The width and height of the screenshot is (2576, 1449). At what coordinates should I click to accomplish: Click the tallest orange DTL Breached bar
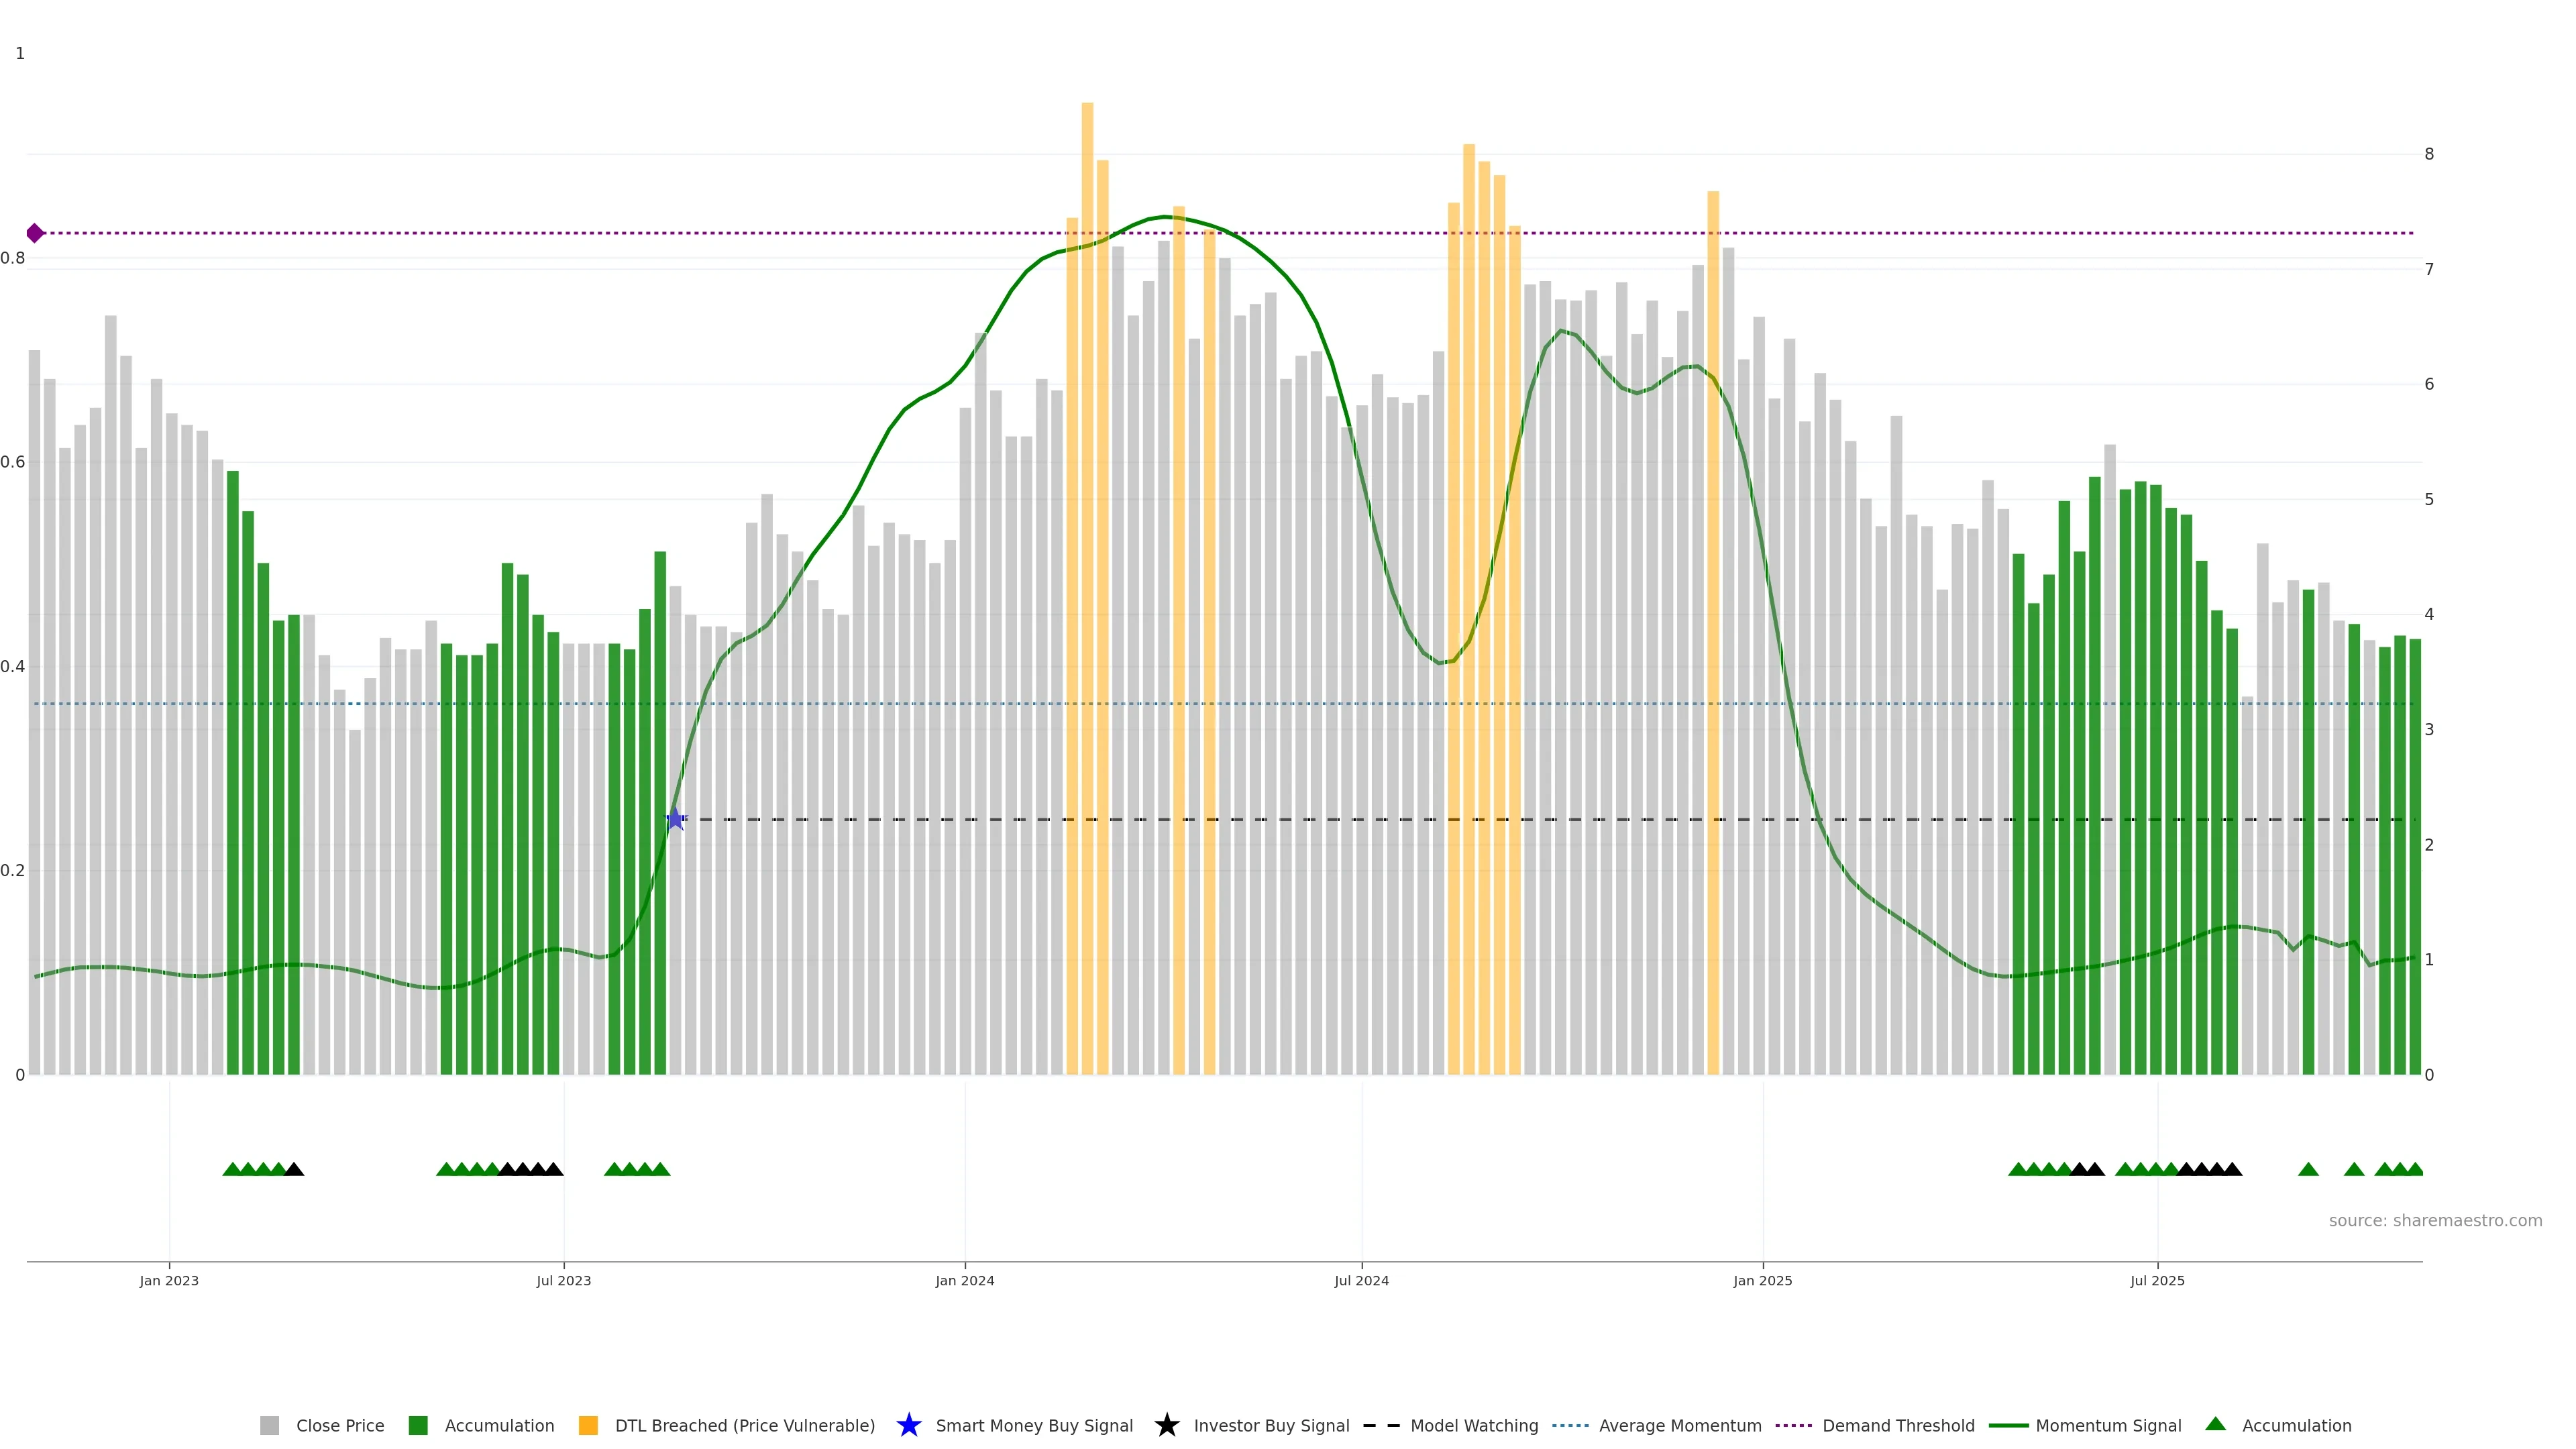pyautogui.click(x=1087, y=500)
